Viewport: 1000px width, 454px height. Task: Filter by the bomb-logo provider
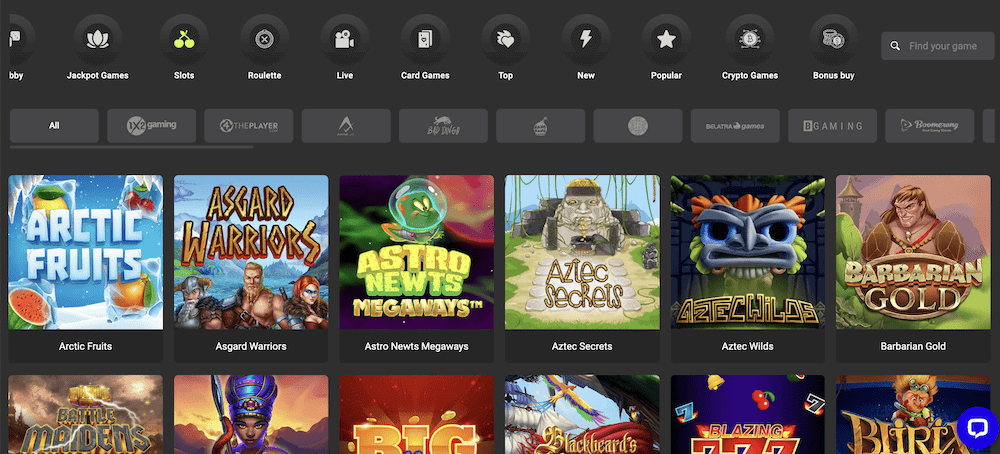coord(541,126)
